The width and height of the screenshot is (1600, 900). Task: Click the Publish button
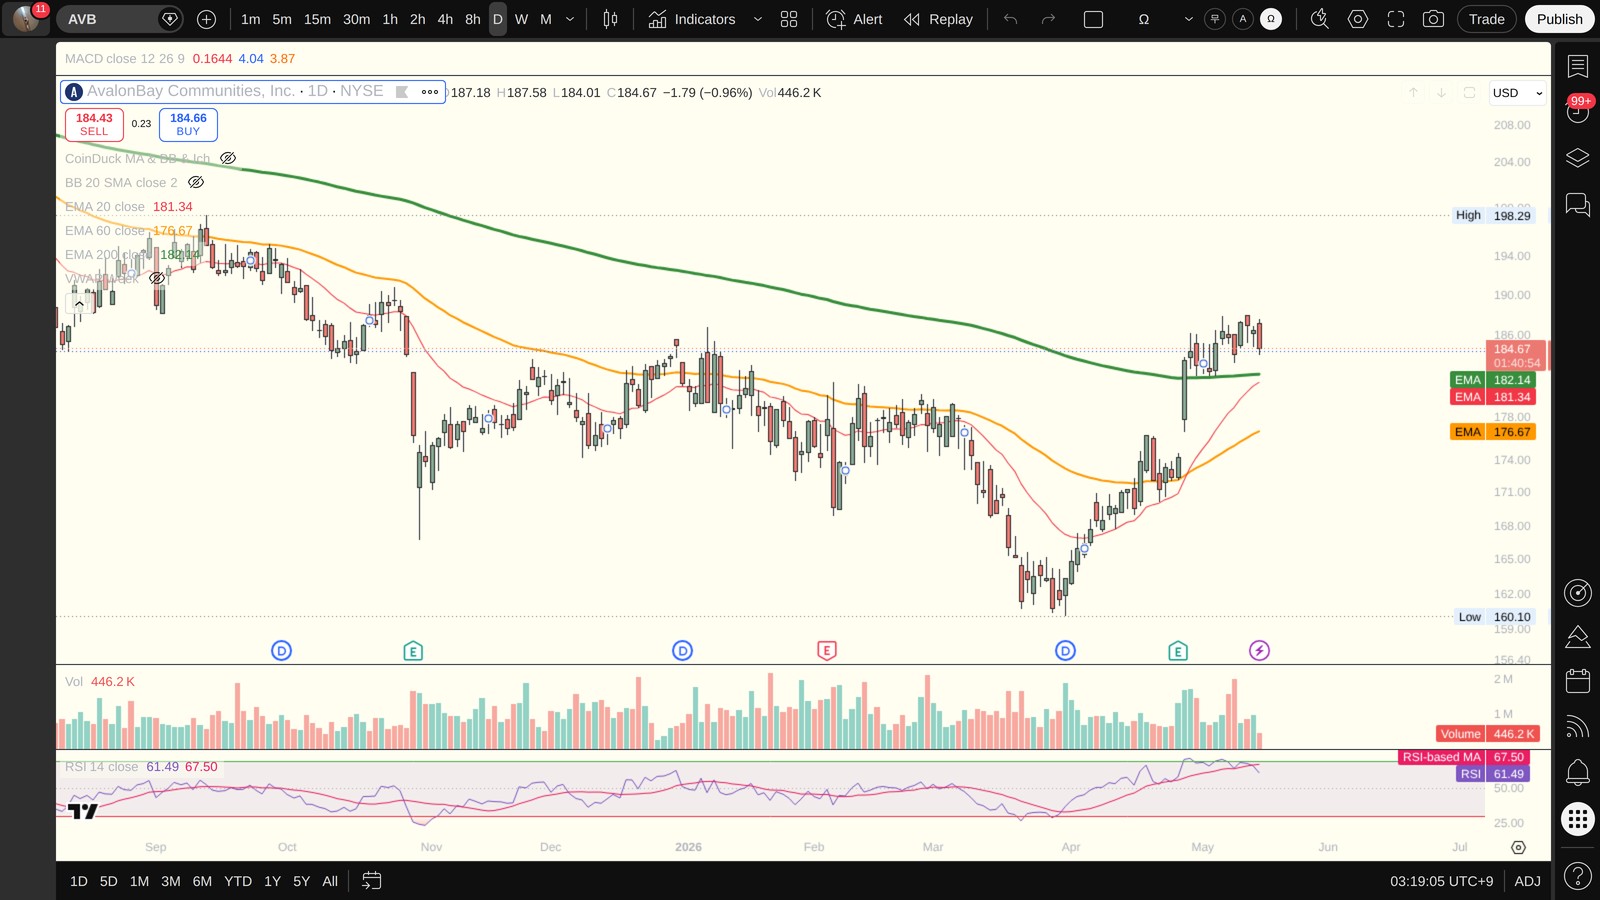pos(1559,19)
